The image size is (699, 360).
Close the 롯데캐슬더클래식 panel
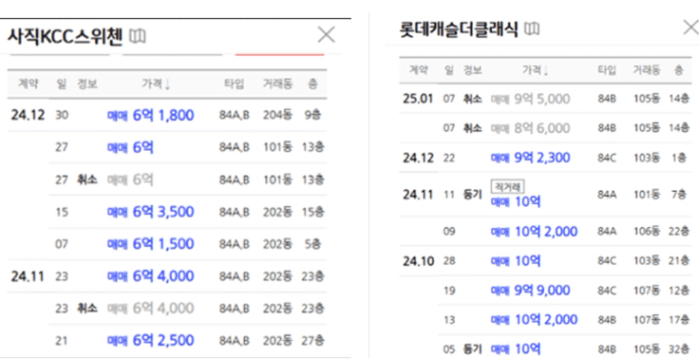pos(691,28)
